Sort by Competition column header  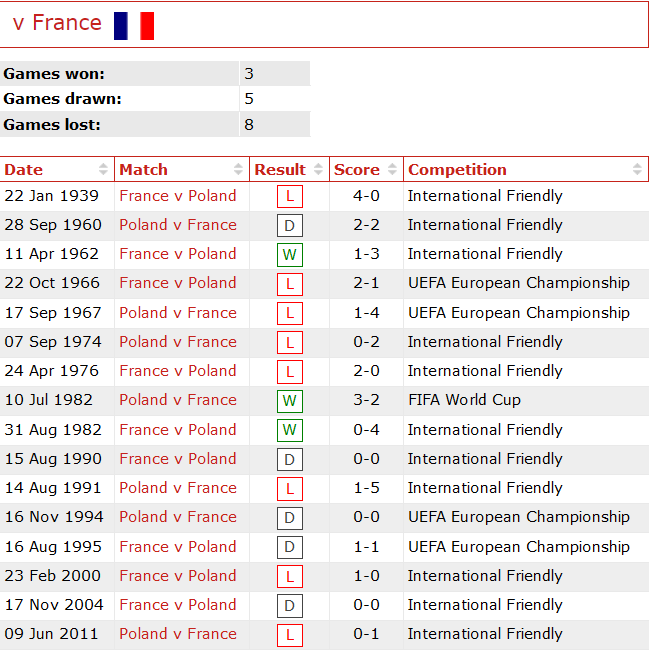click(x=526, y=170)
